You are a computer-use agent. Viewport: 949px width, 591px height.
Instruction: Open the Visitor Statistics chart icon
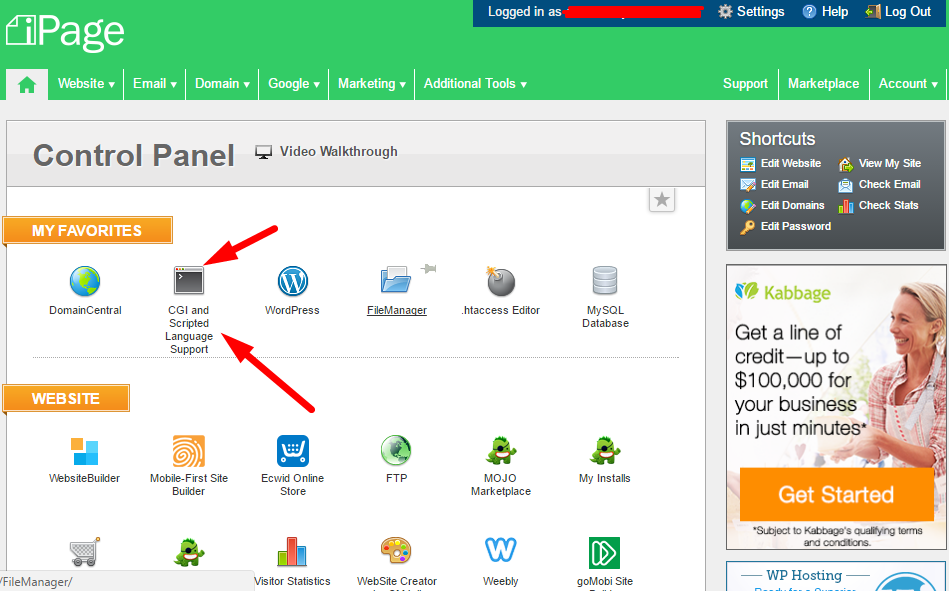292,552
